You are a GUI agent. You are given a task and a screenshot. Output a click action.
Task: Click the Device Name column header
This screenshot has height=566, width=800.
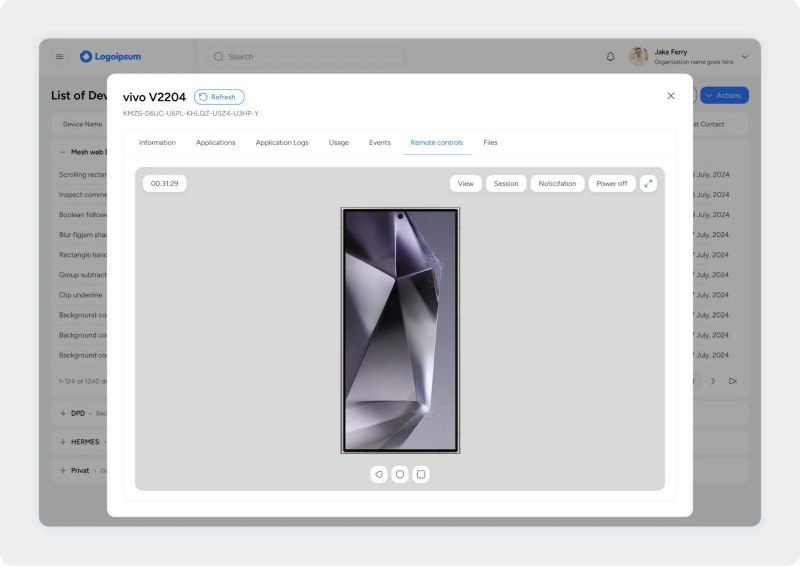[x=83, y=124]
